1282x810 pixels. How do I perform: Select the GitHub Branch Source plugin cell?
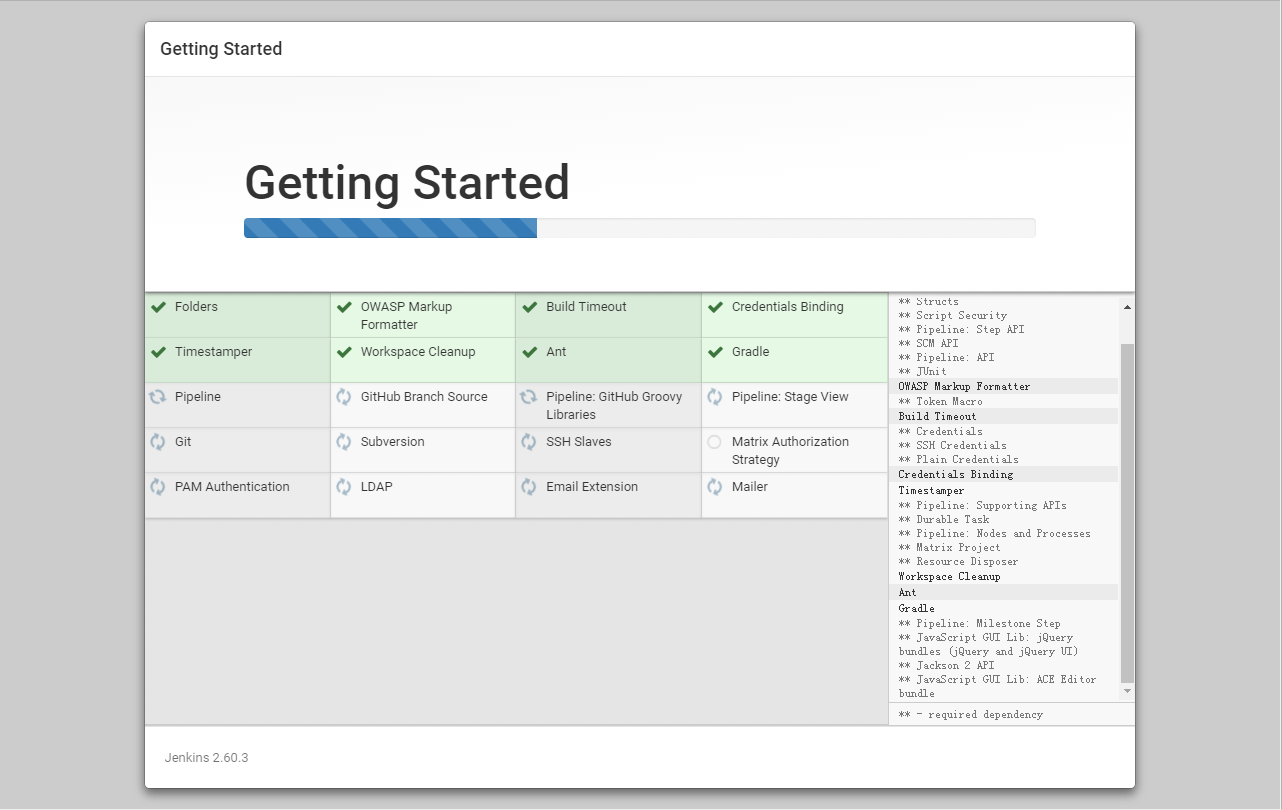[423, 405]
